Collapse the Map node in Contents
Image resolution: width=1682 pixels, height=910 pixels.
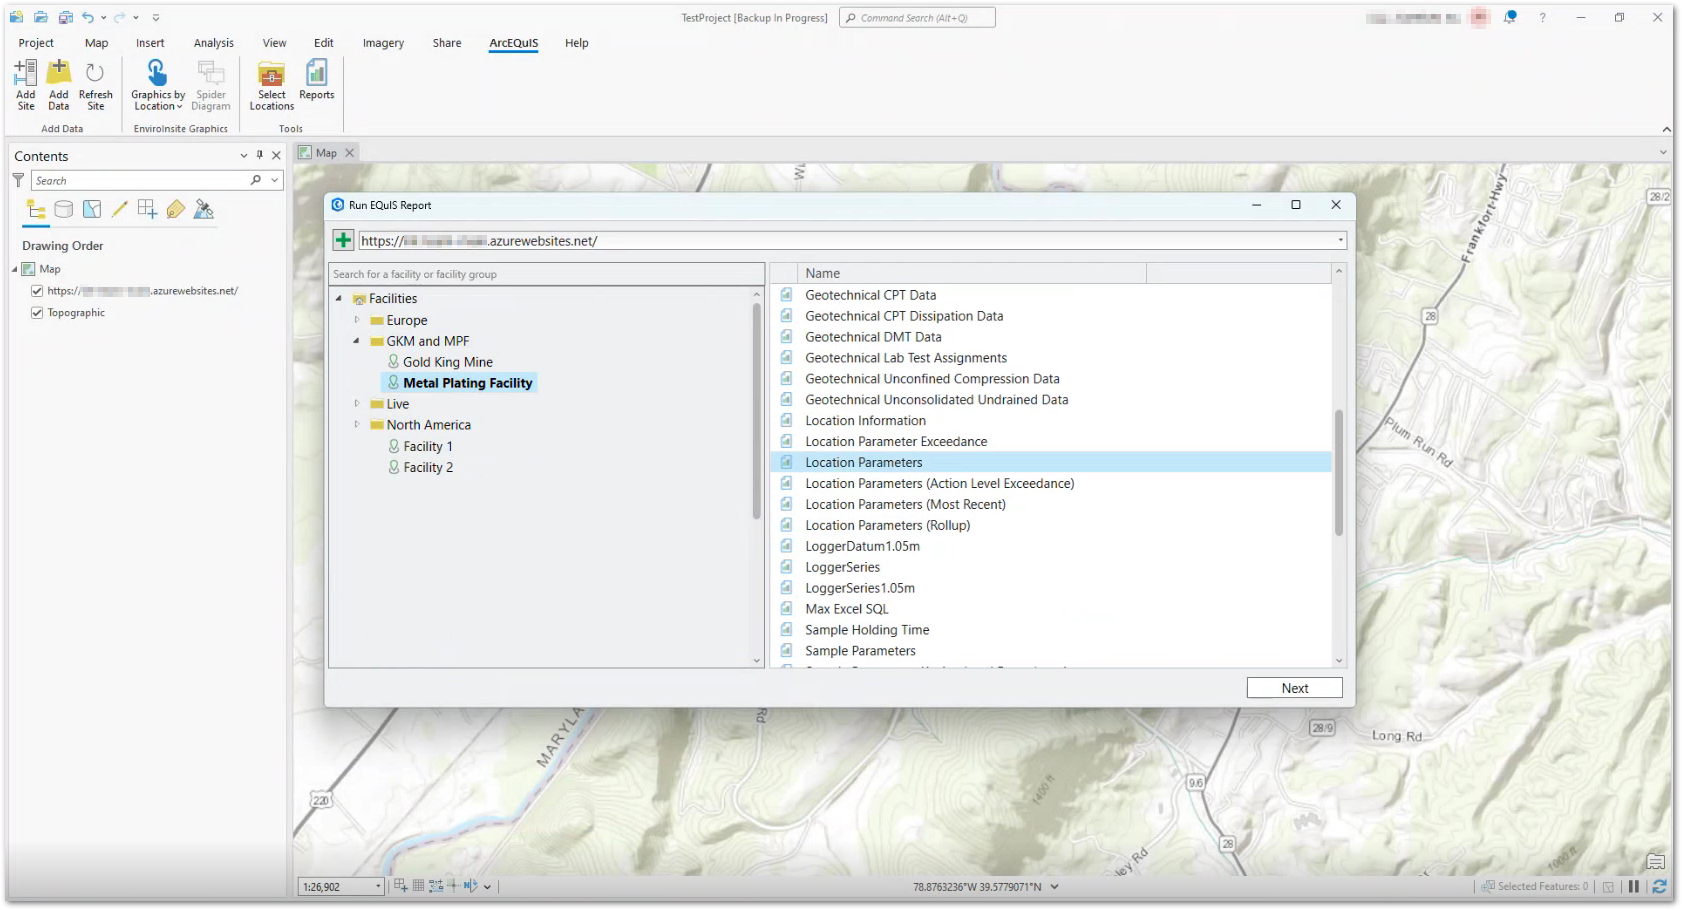point(15,269)
